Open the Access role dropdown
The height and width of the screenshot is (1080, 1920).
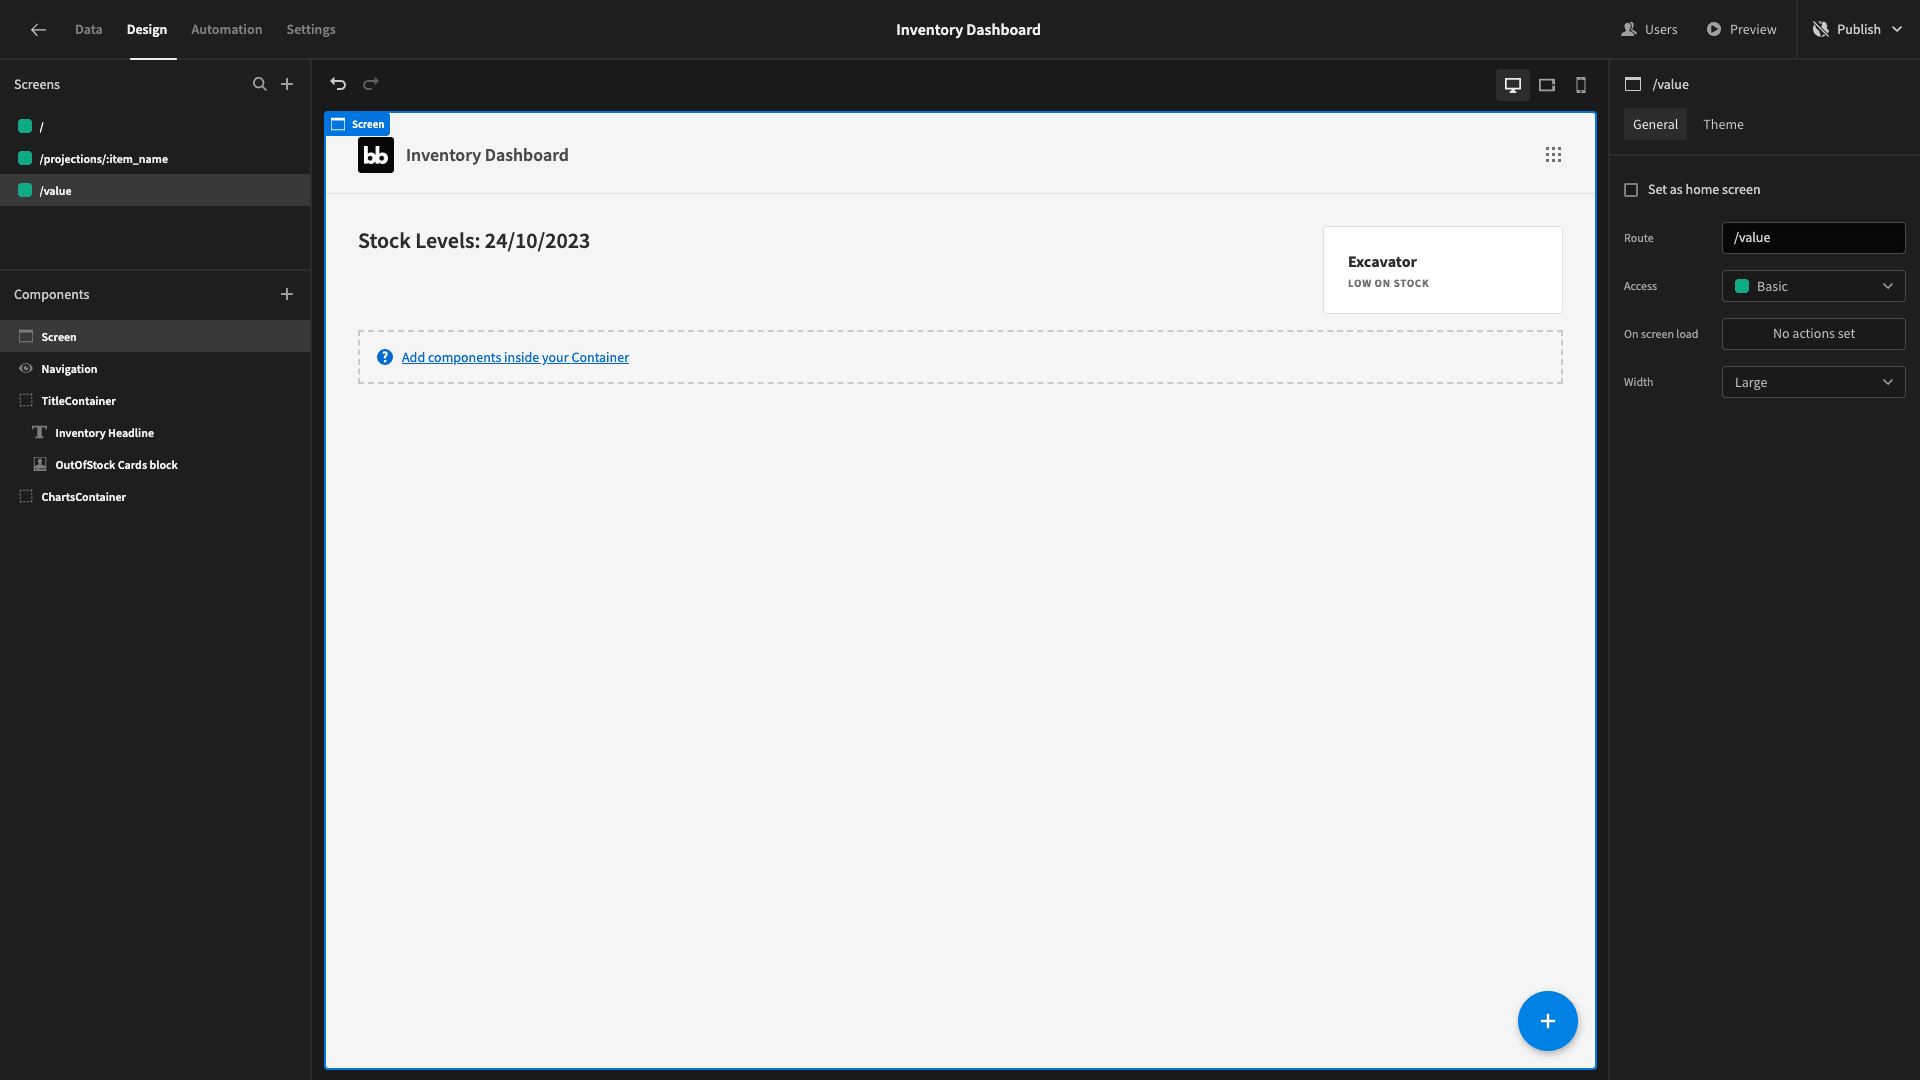click(1814, 286)
